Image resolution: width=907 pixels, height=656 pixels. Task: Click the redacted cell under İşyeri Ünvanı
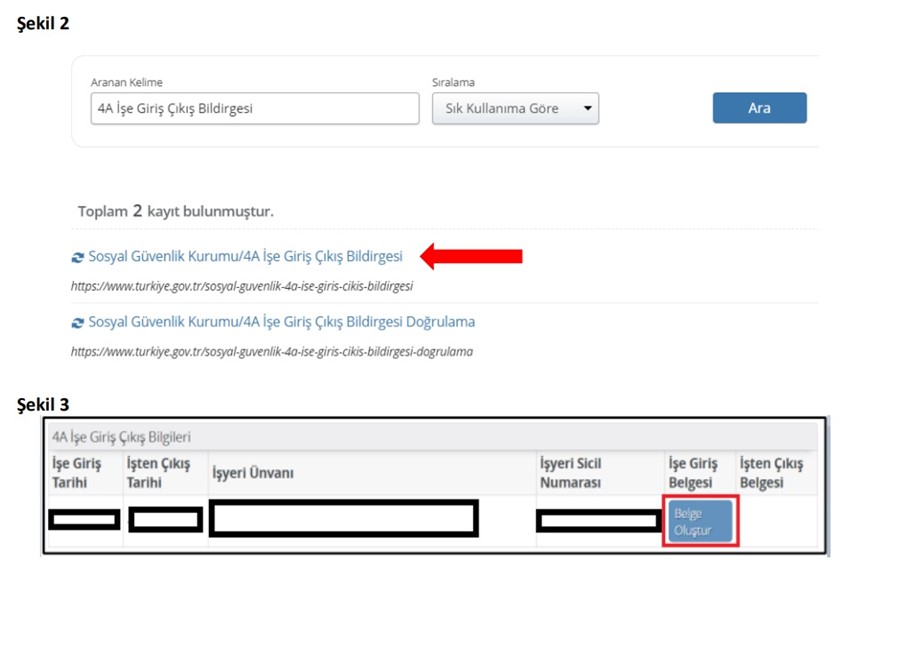tap(343, 519)
